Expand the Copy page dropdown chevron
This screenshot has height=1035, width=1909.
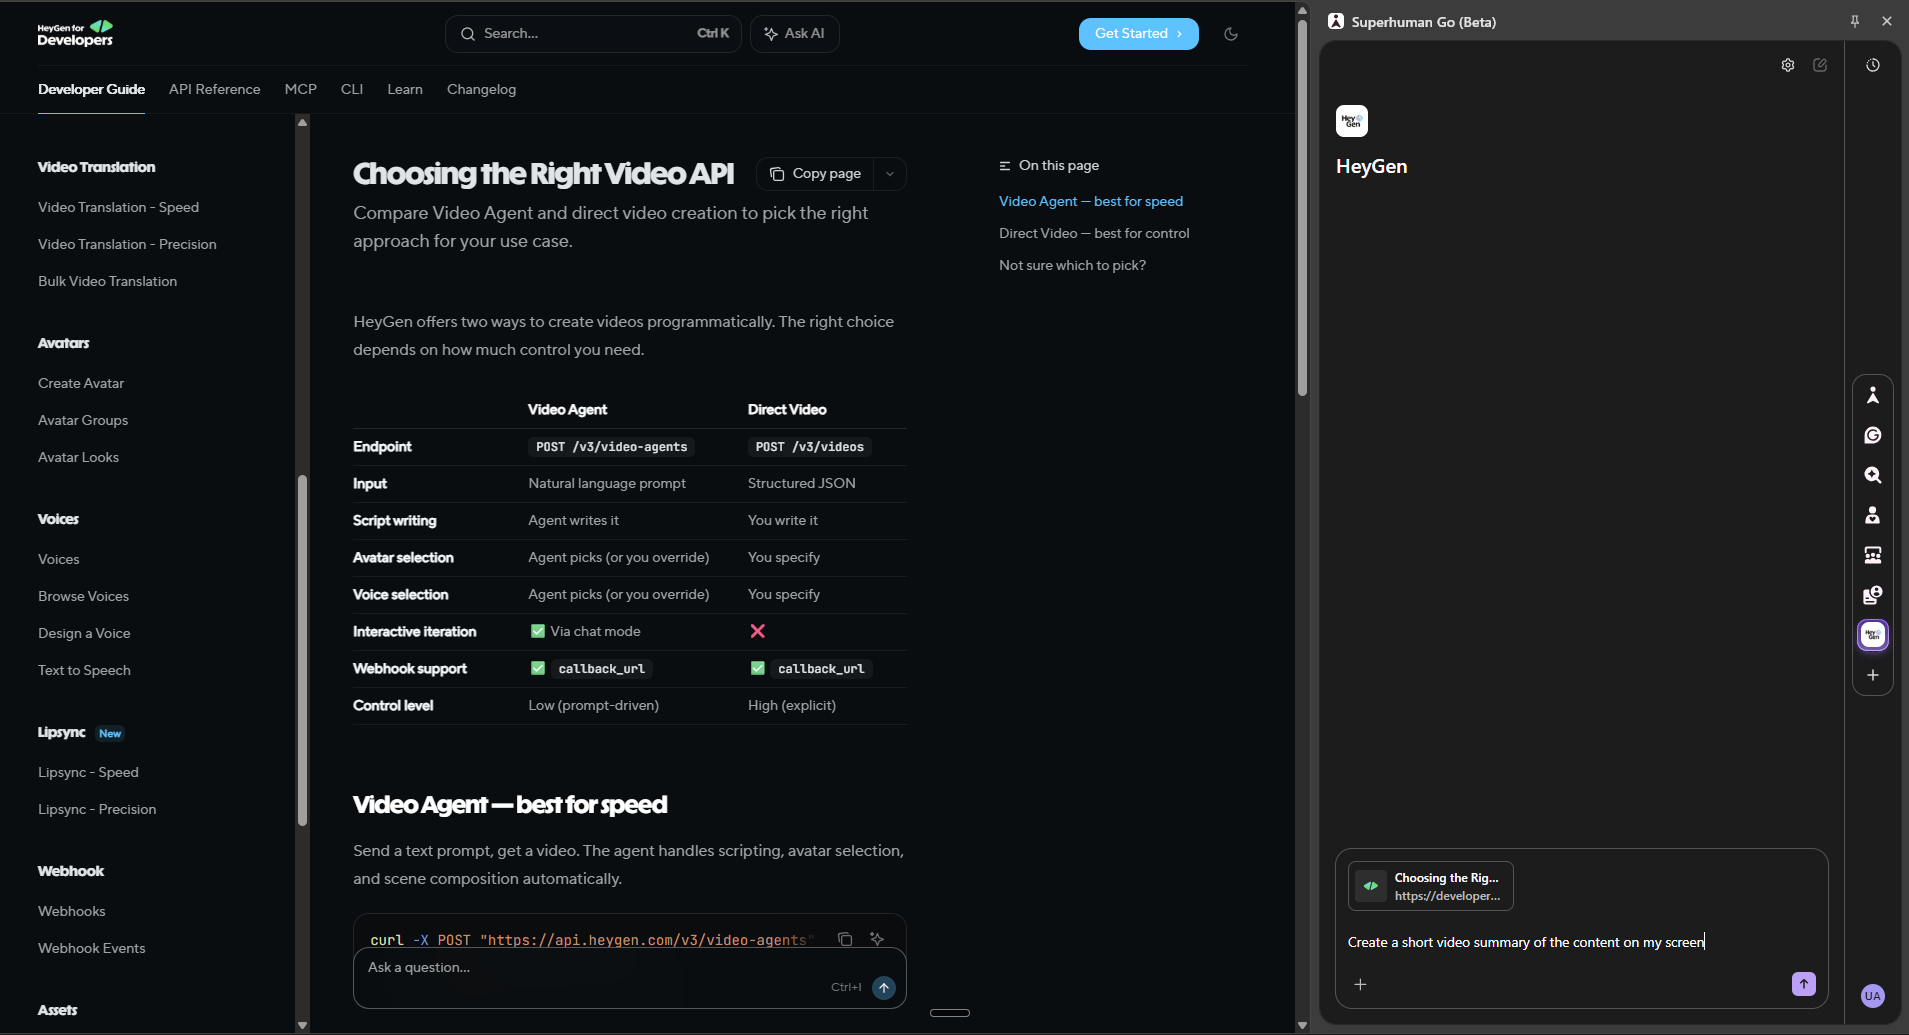tap(890, 174)
